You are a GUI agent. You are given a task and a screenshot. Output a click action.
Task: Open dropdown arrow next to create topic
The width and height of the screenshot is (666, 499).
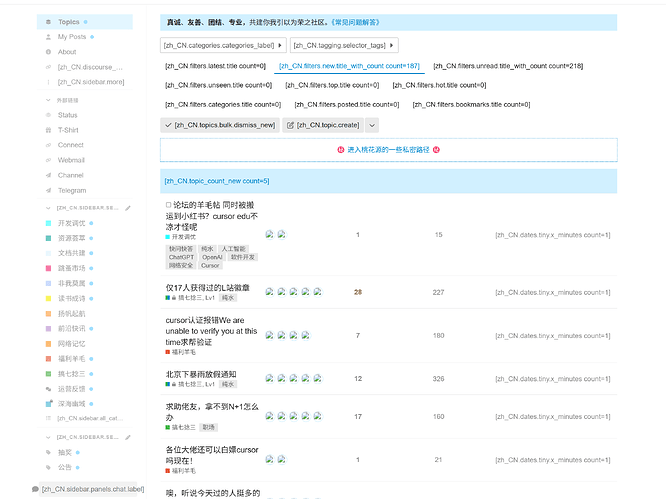[x=372, y=125]
